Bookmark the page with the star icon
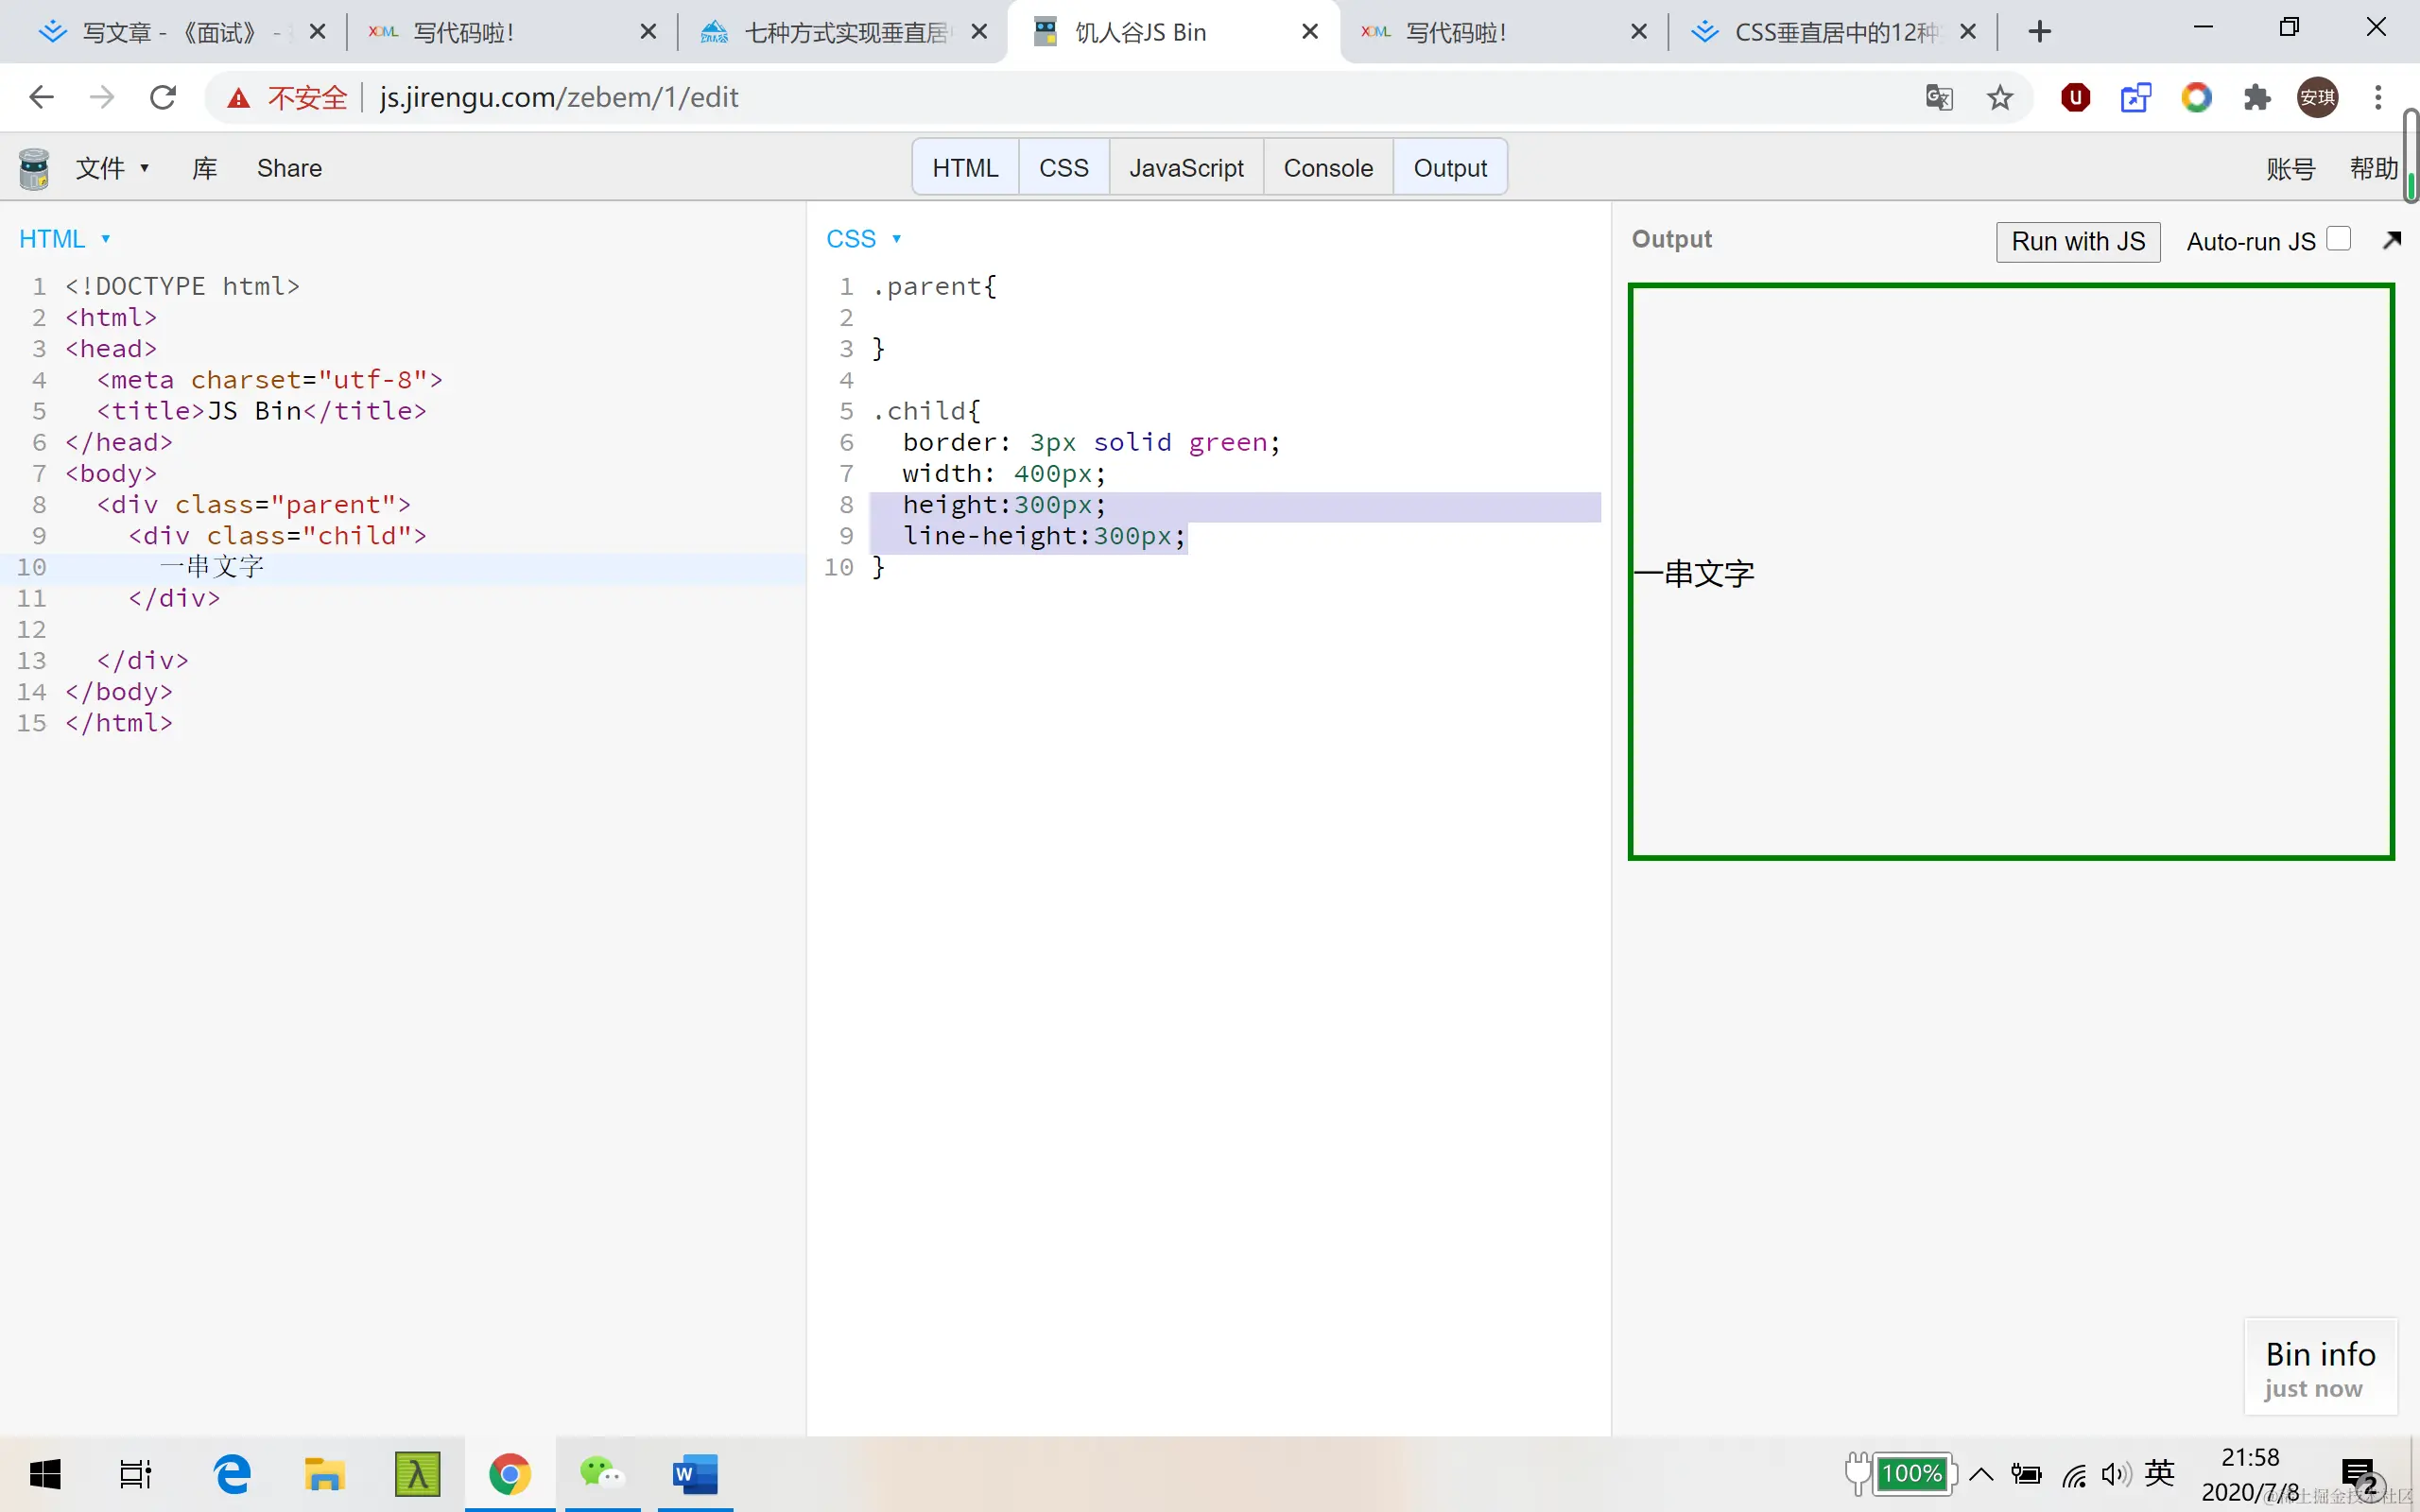This screenshot has height=1512, width=2420. 2000,97
